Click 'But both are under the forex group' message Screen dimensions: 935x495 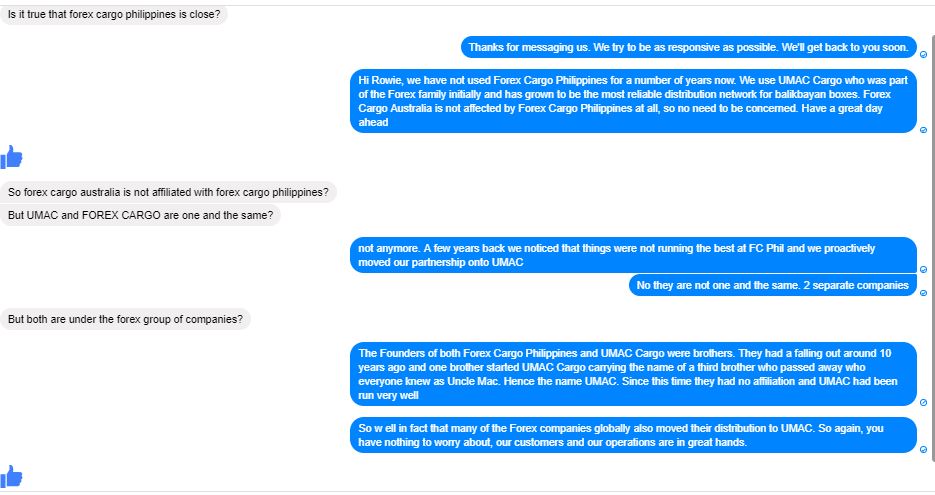coord(125,319)
